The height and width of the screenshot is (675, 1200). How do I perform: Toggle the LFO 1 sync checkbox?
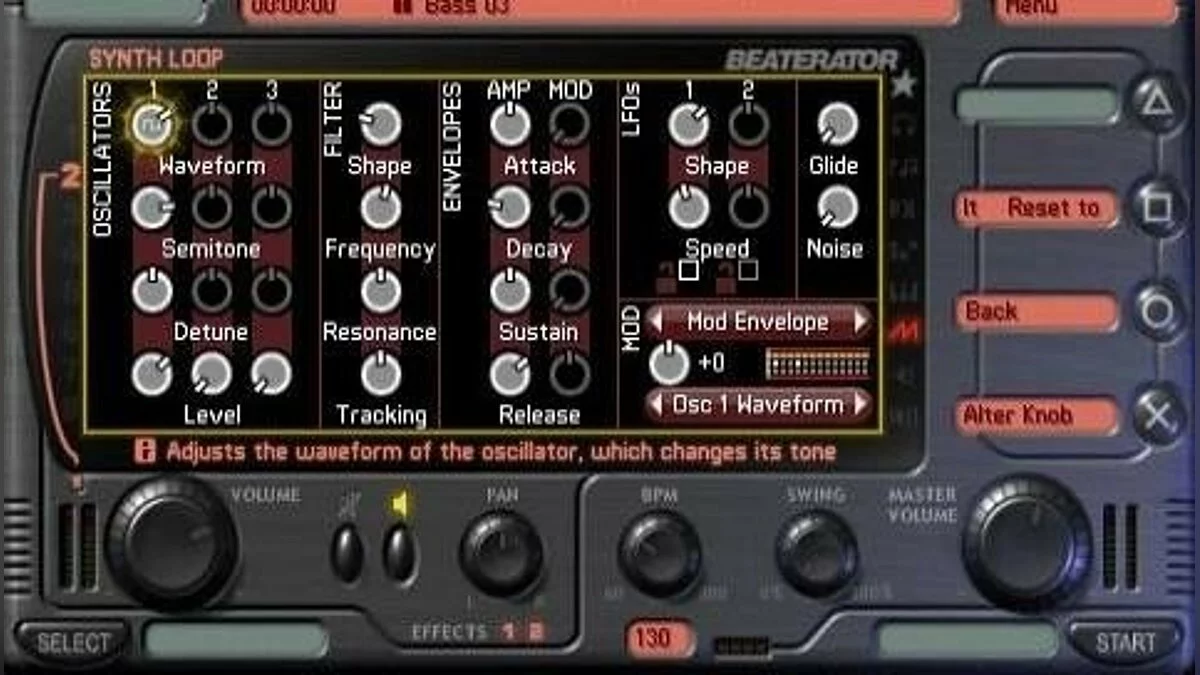(688, 270)
